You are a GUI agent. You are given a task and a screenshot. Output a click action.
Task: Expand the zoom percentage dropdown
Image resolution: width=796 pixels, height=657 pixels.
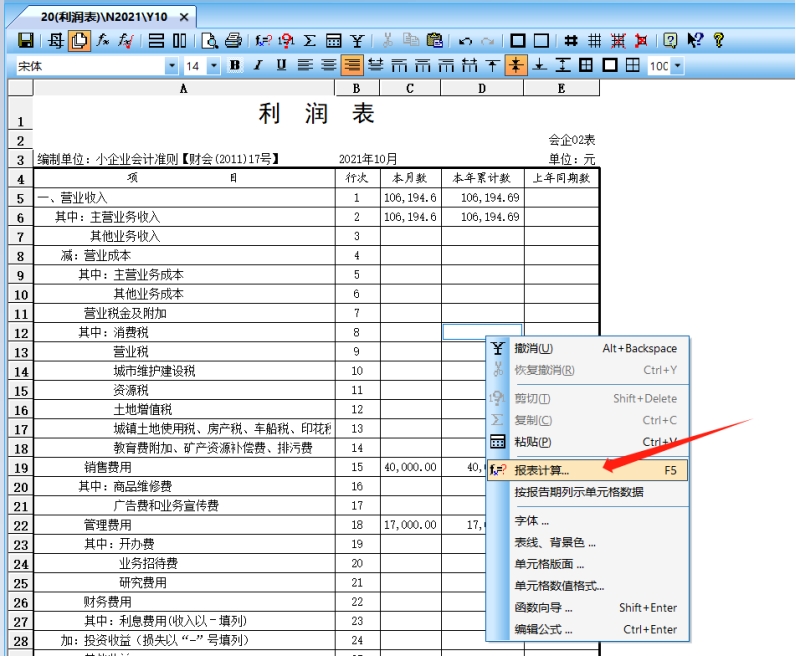(x=678, y=66)
